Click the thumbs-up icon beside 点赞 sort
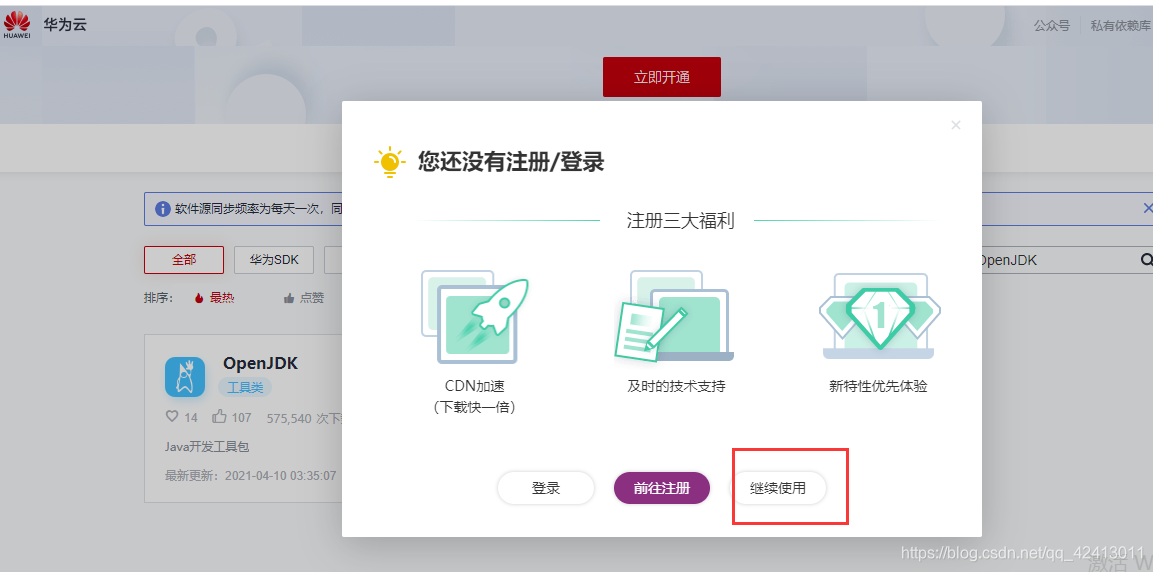Image resolution: width=1153 pixels, height=572 pixels. pos(289,298)
